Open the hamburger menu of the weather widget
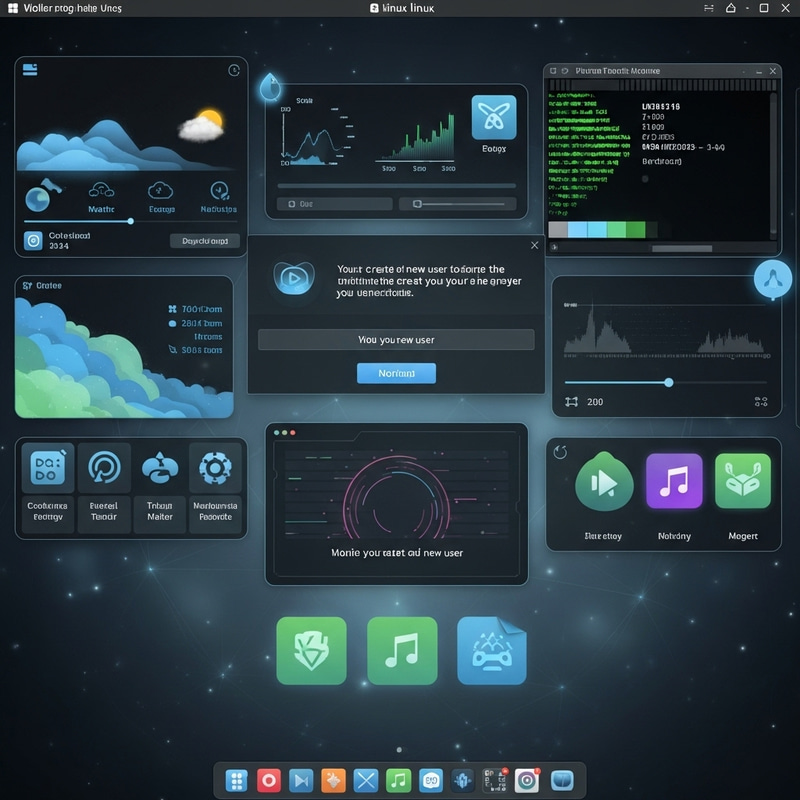 click(x=28, y=71)
